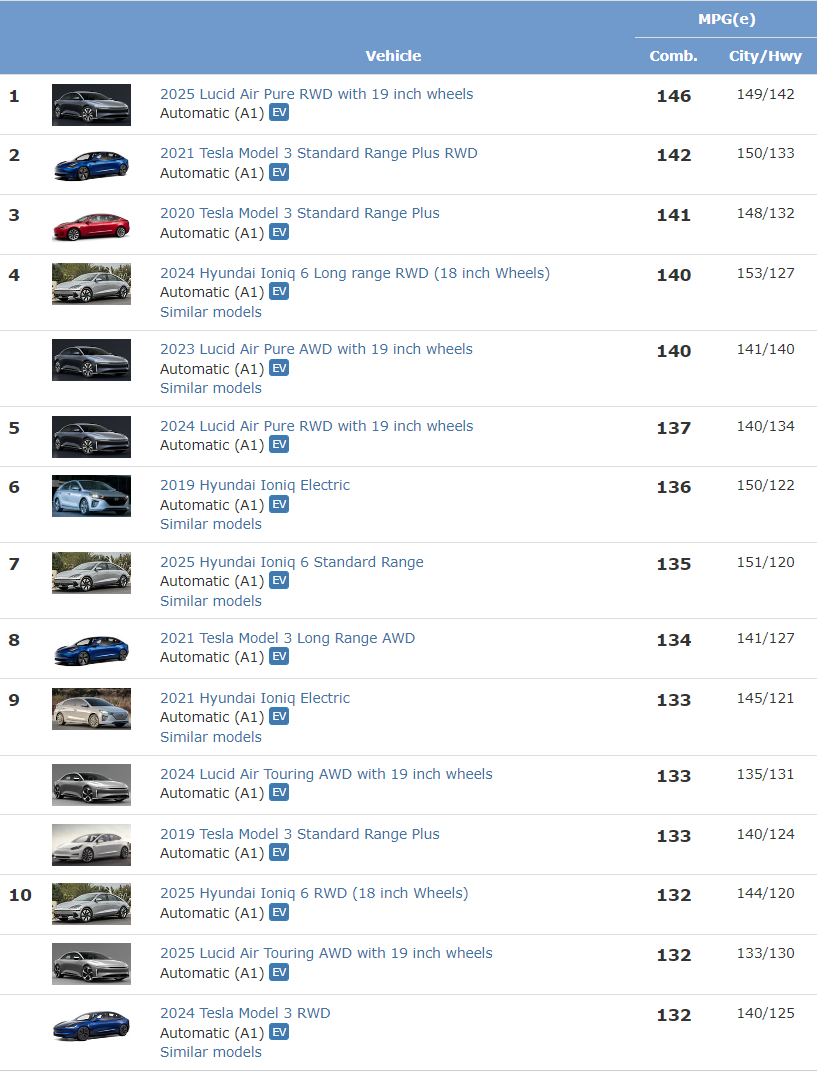Screen dimensions: 817x1073
Task: Click 2025 Ioniq 6 RWD (18 inch Wheels) thumbnail
Action: tap(91, 904)
